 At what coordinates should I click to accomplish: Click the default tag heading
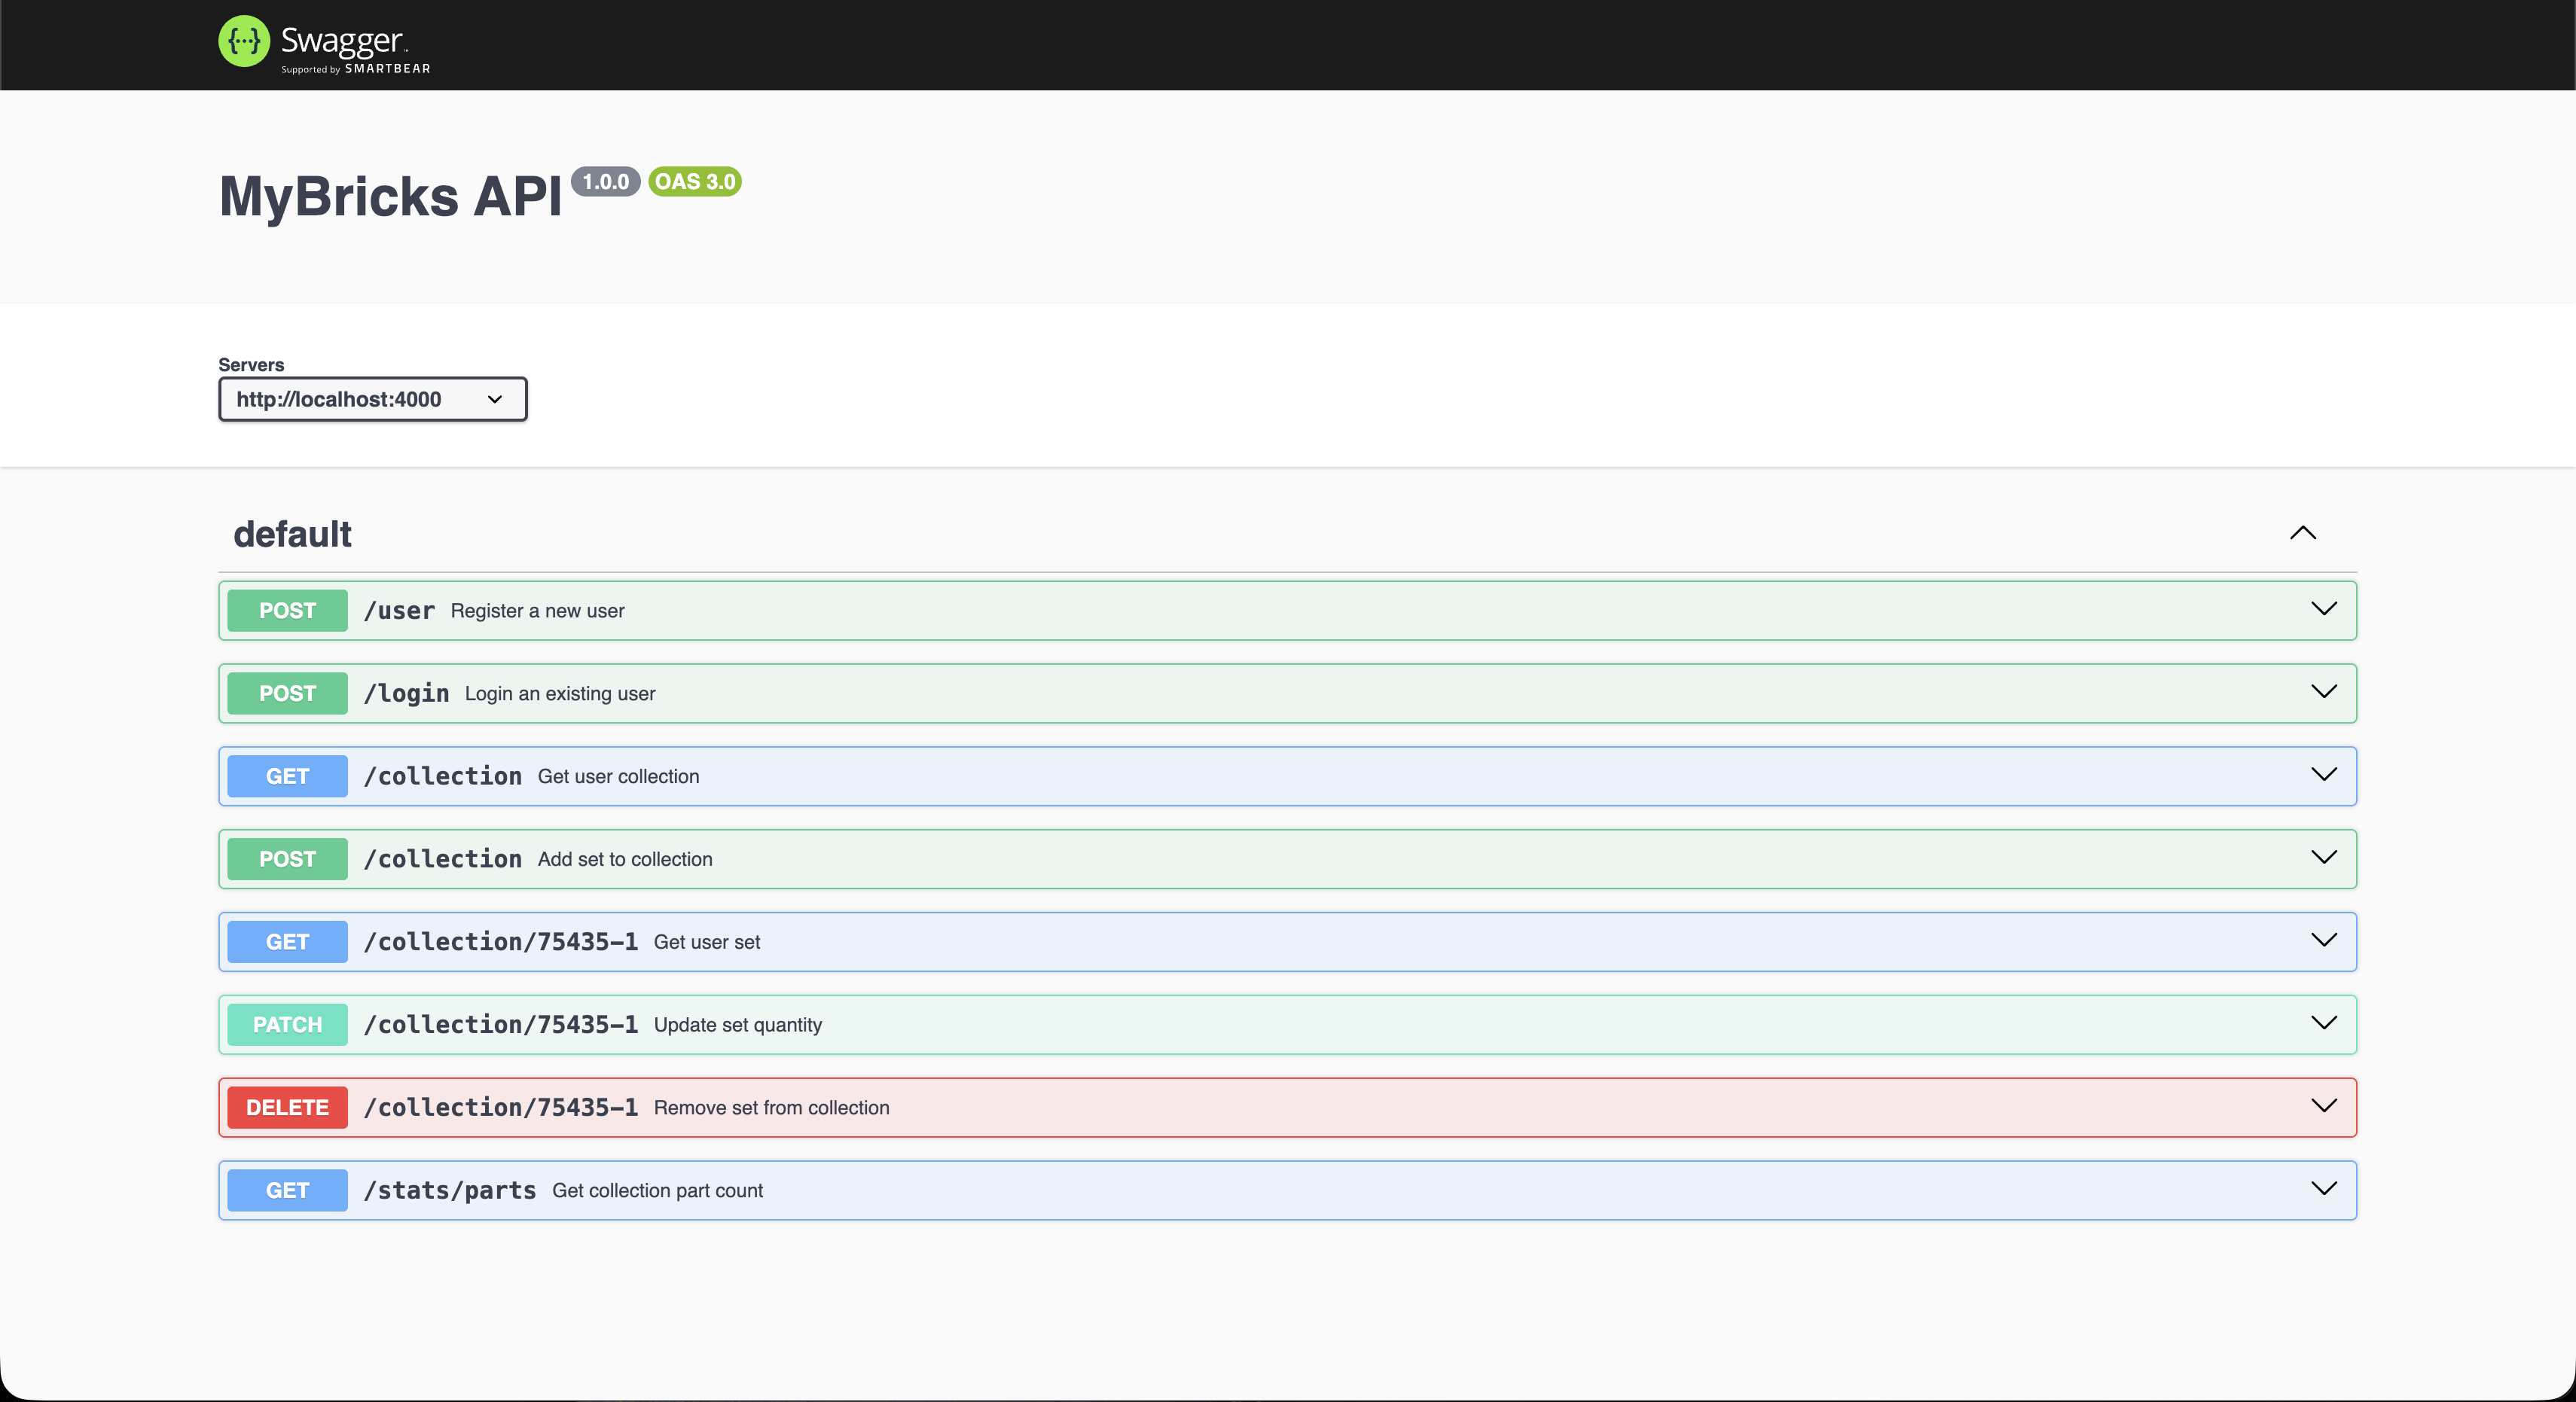(x=292, y=534)
